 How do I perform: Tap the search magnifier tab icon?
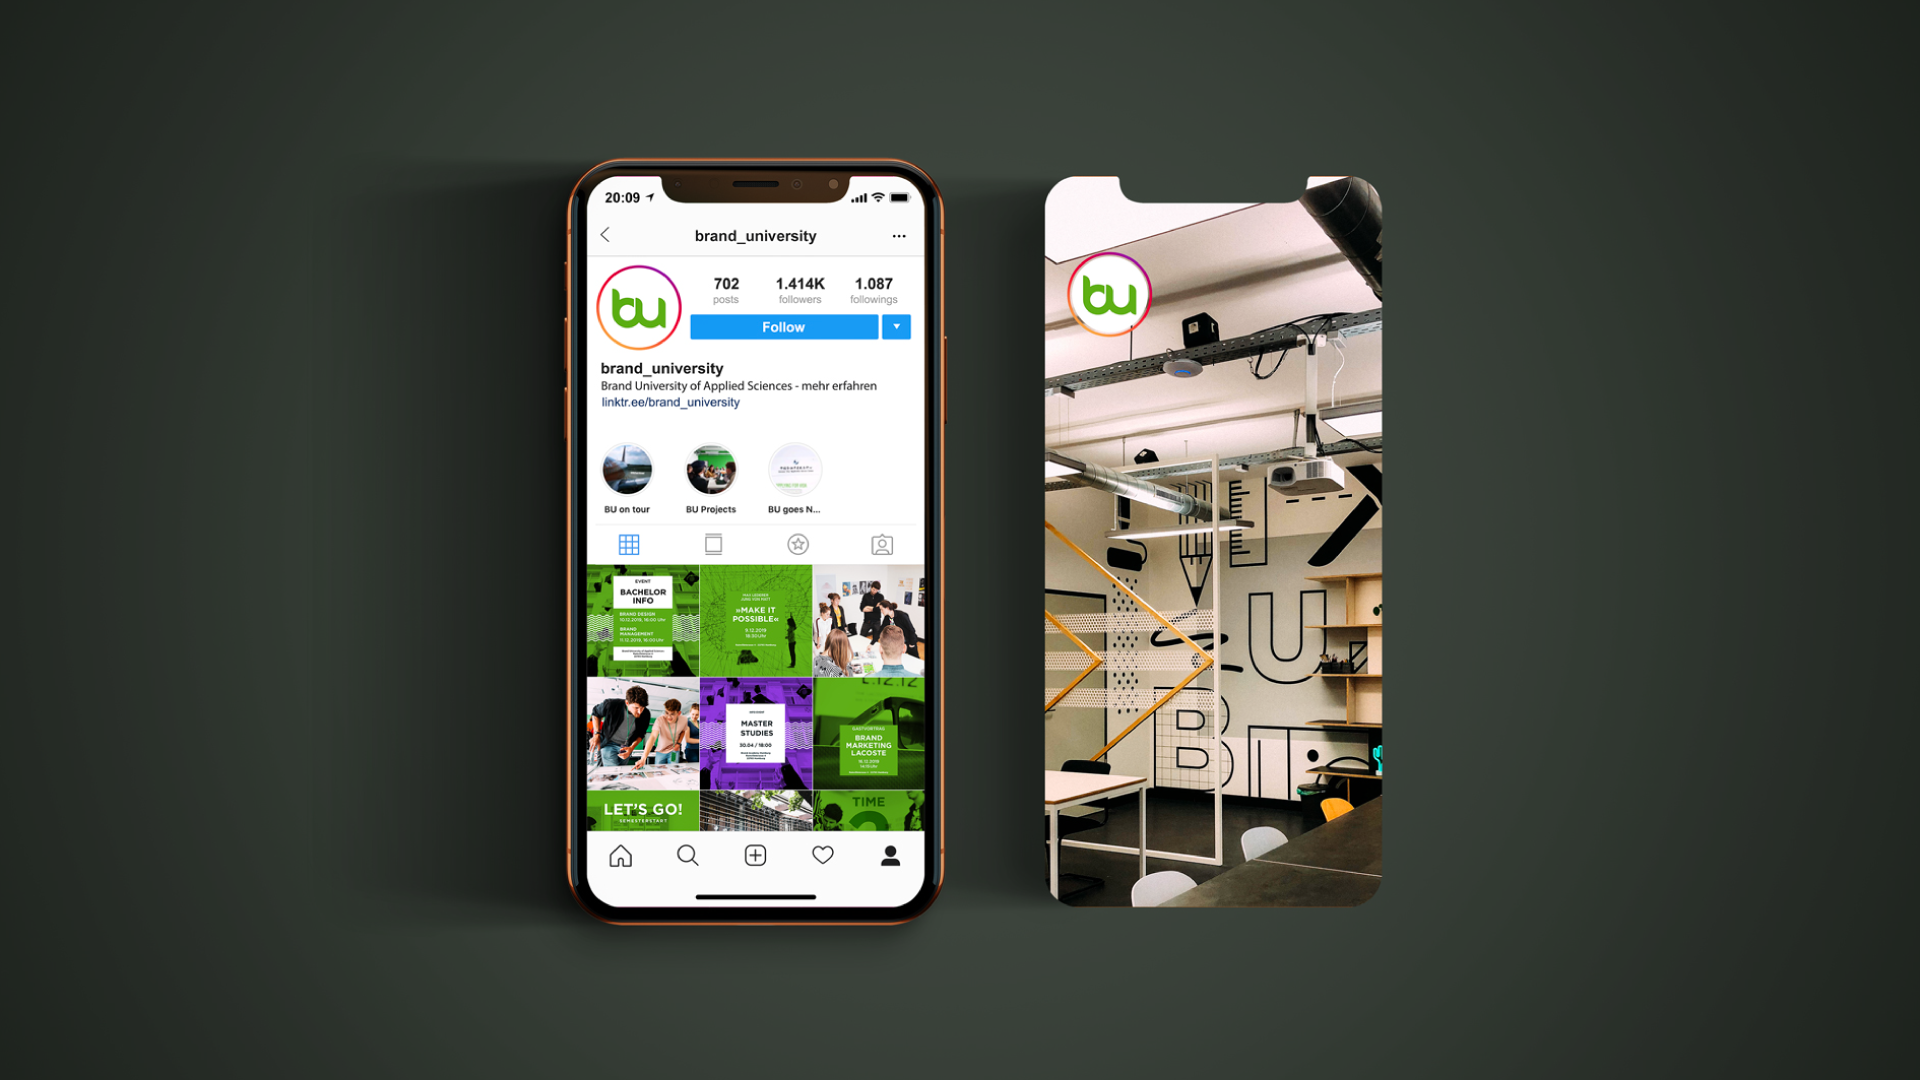pos(686,855)
